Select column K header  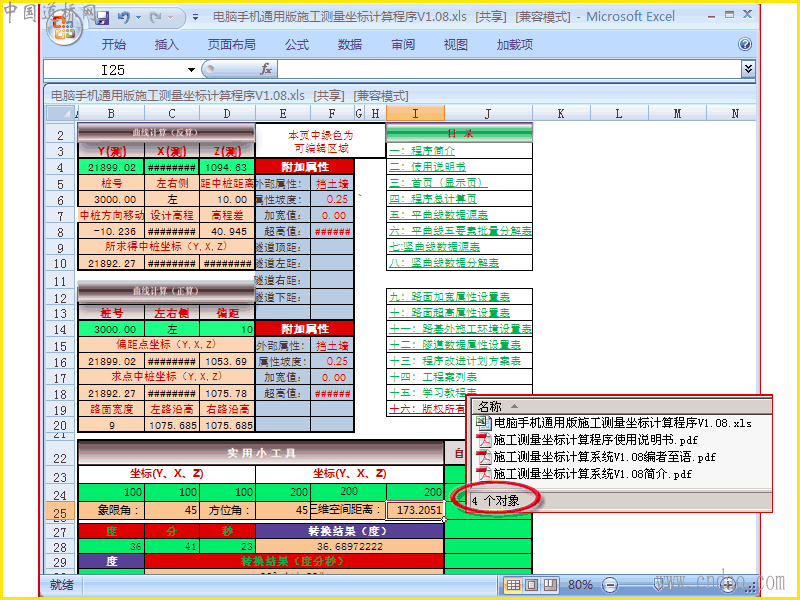(561, 113)
